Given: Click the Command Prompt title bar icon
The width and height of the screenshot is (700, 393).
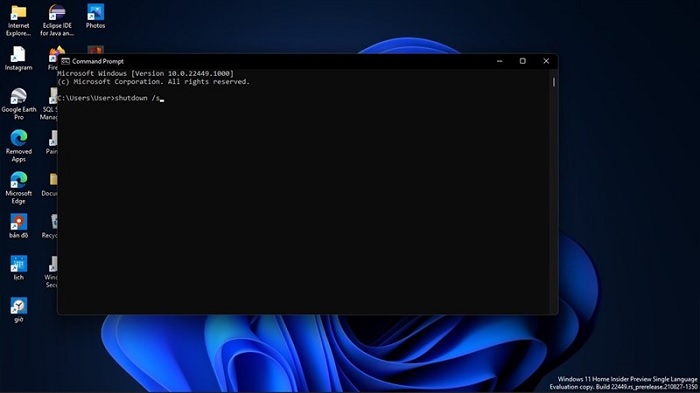Looking at the screenshot, I should (x=66, y=61).
